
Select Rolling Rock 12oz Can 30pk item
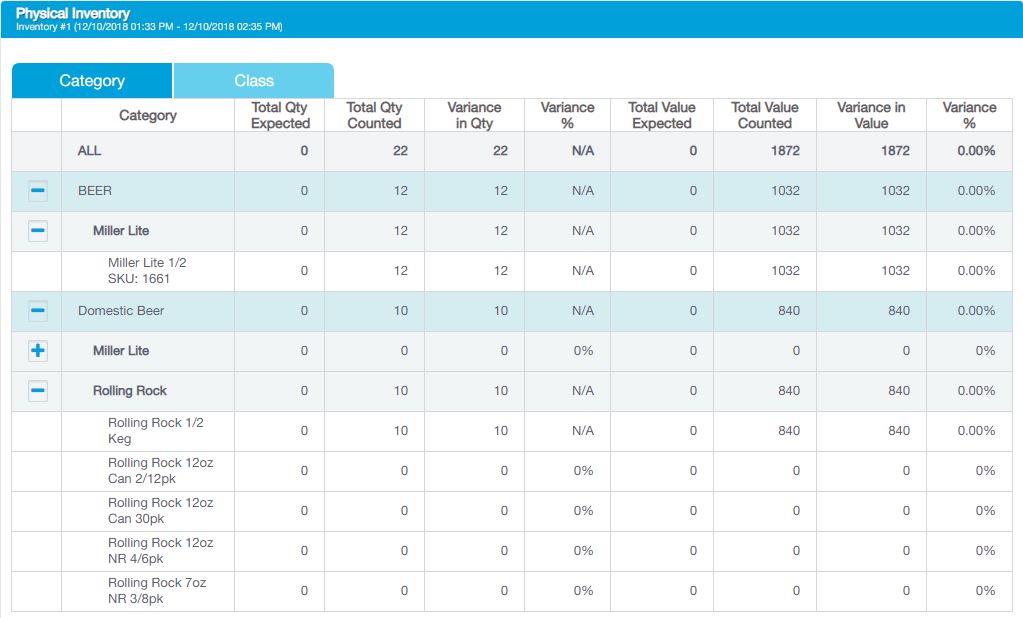pos(160,510)
